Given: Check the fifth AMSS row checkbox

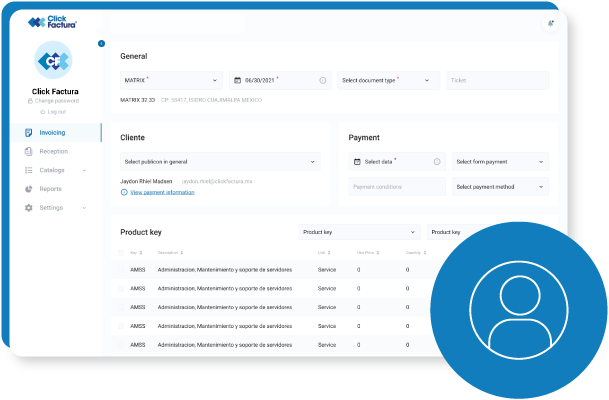Looking at the screenshot, I should 121,345.
